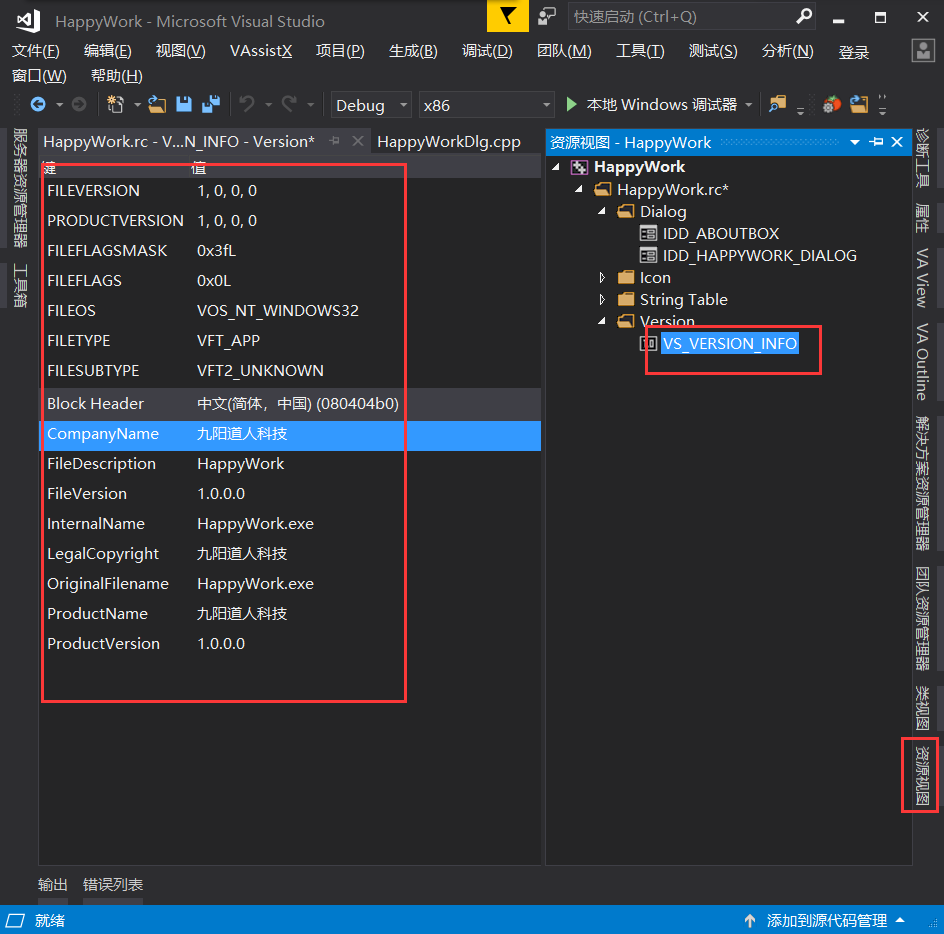Open the Debug configuration dropdown
Screen dimensions: 944x934
[371, 105]
